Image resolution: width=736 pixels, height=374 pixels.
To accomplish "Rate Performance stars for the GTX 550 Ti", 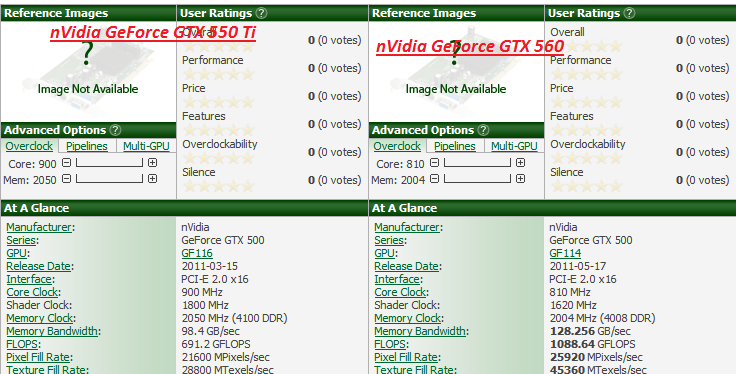I will click(x=218, y=74).
